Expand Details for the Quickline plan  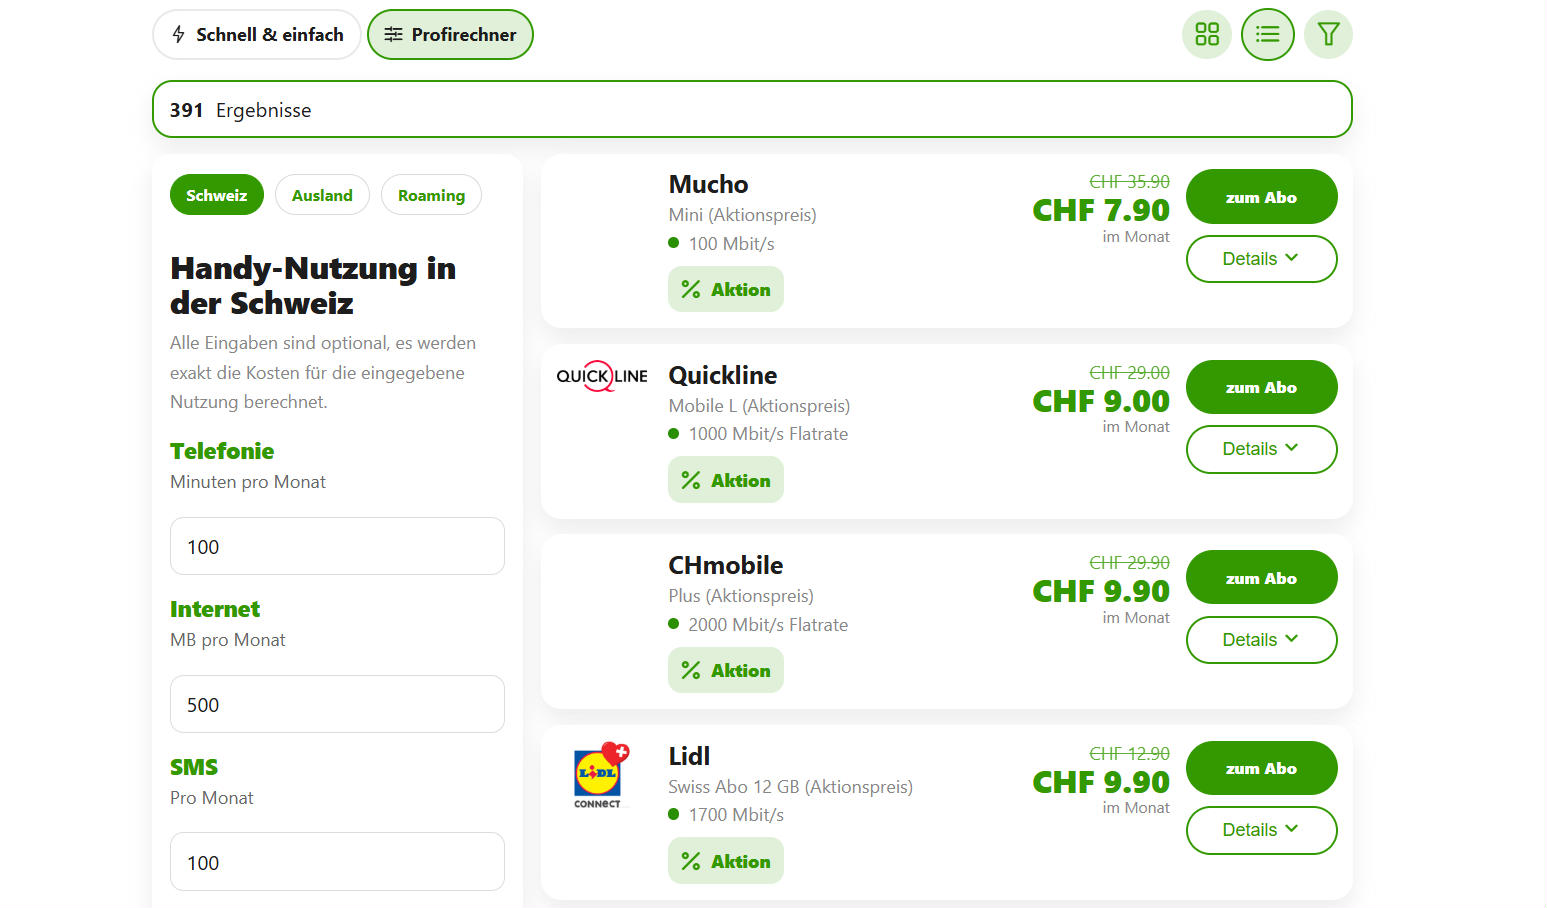click(1261, 449)
